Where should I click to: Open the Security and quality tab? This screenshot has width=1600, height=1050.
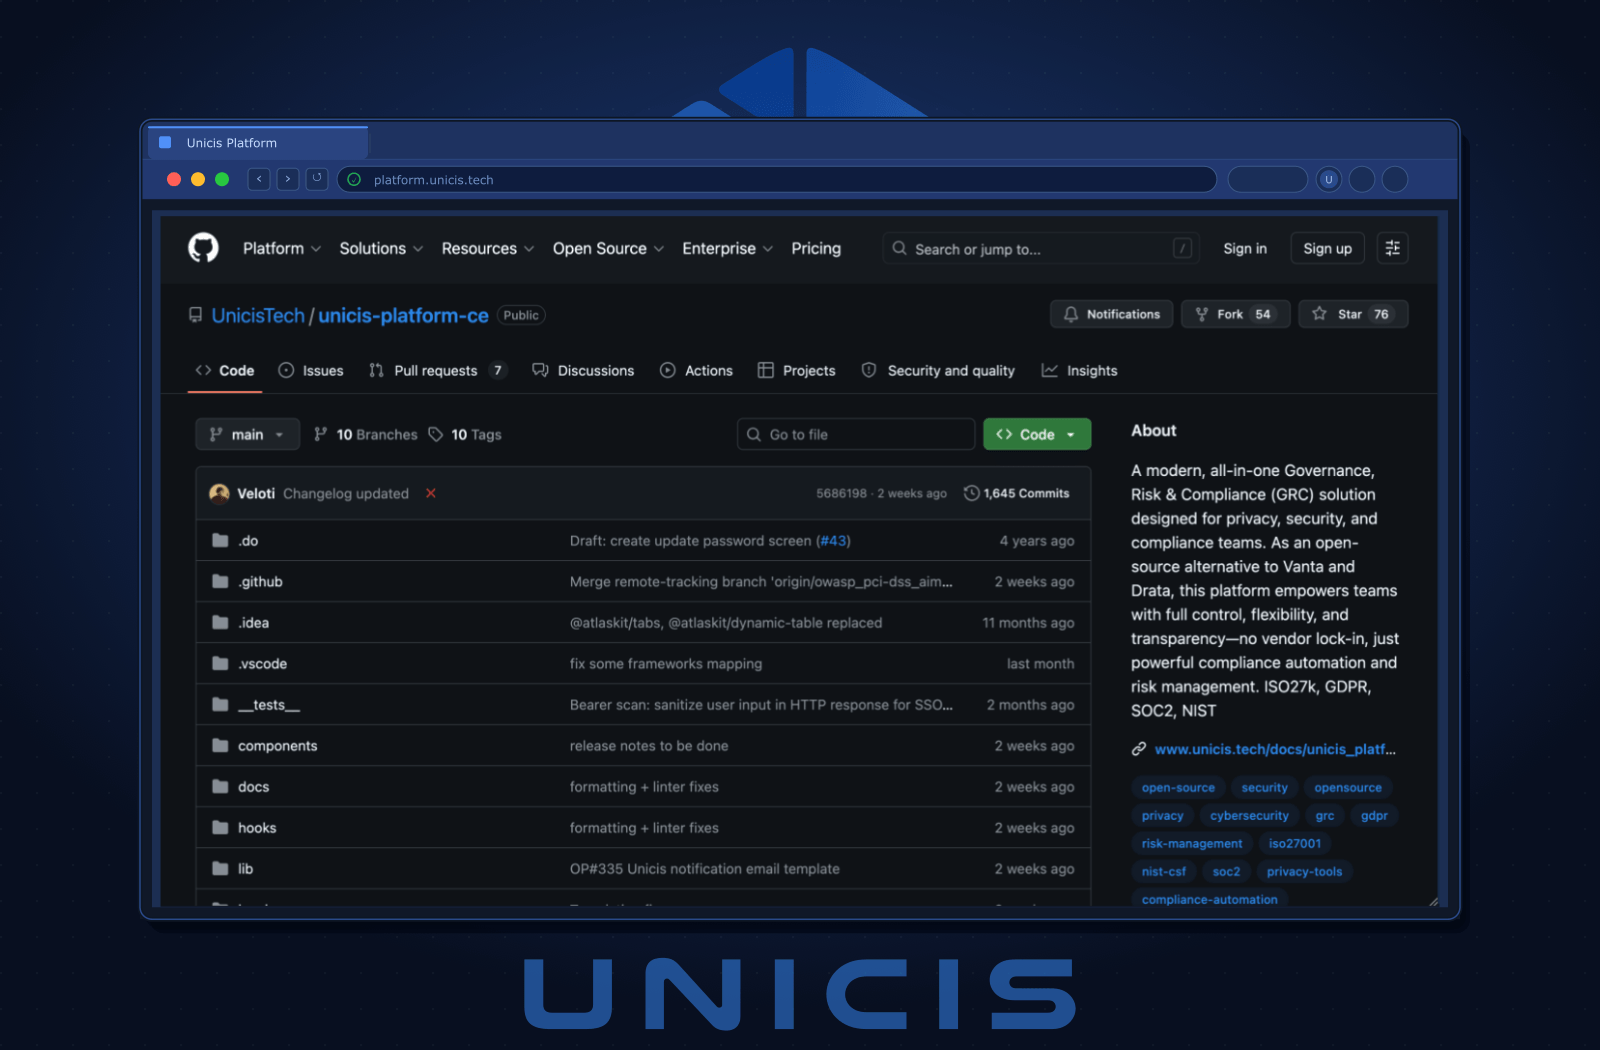tap(938, 370)
